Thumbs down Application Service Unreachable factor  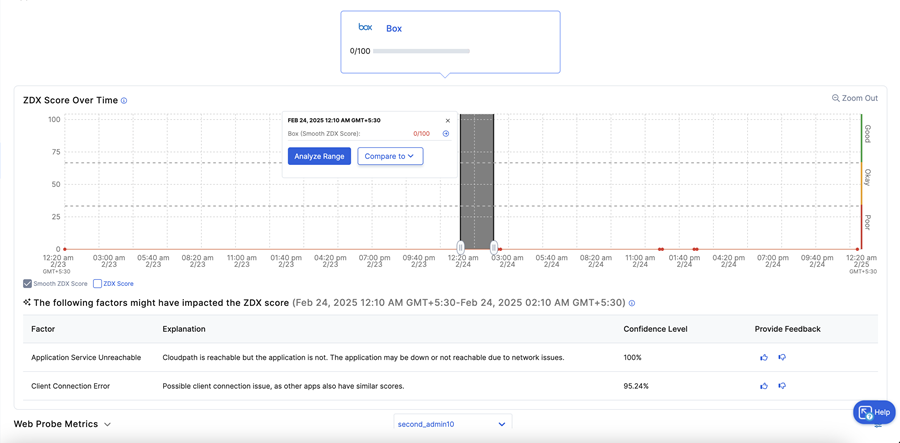(782, 357)
